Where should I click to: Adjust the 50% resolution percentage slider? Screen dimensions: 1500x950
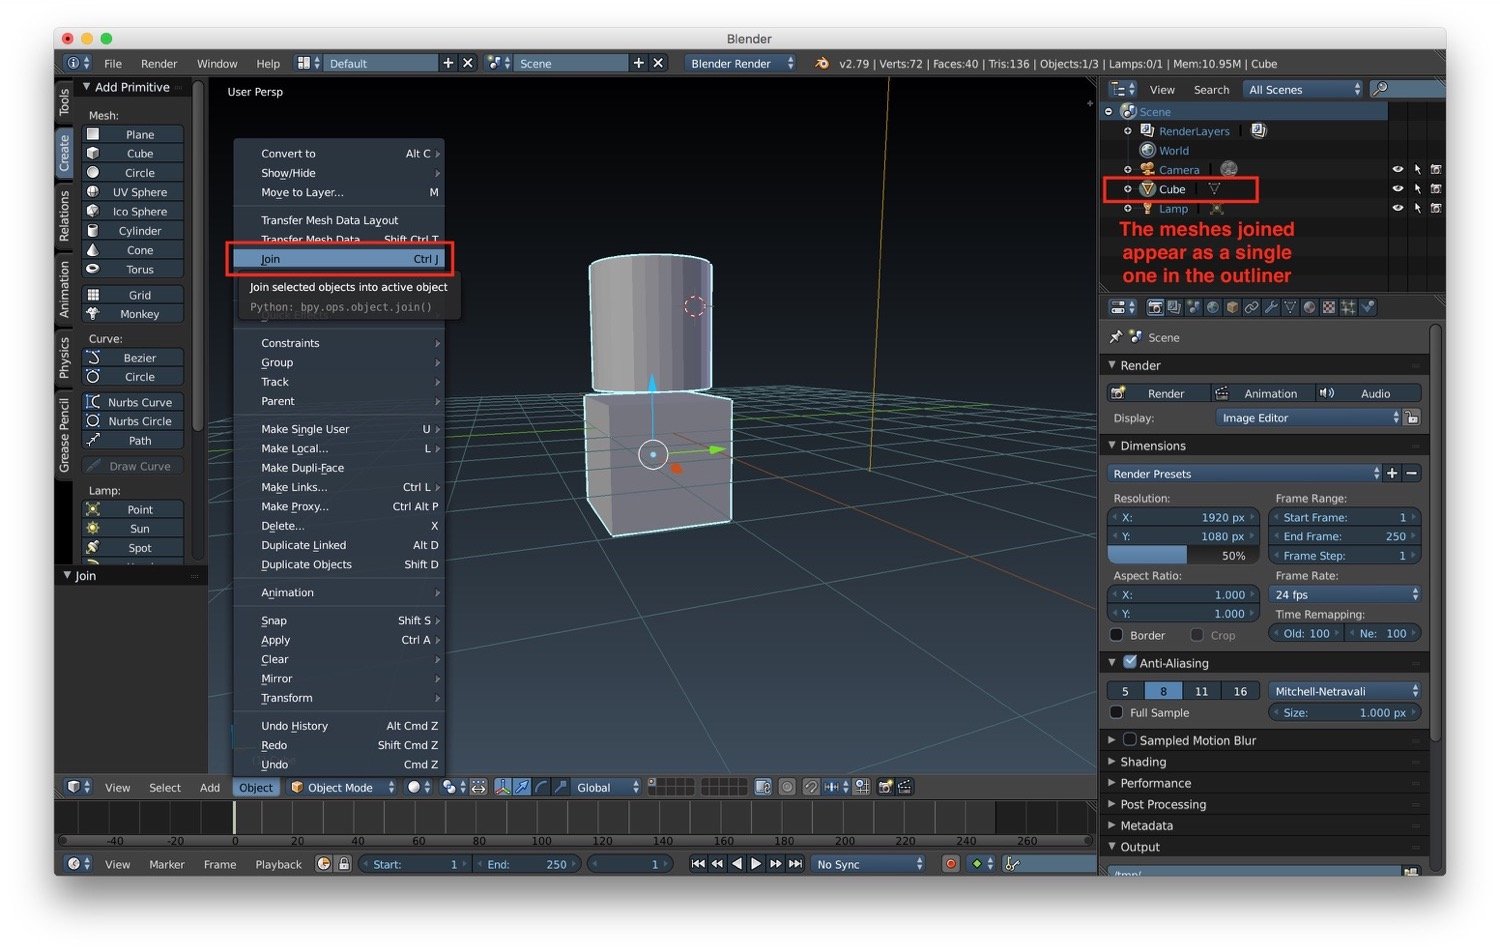(x=1183, y=555)
